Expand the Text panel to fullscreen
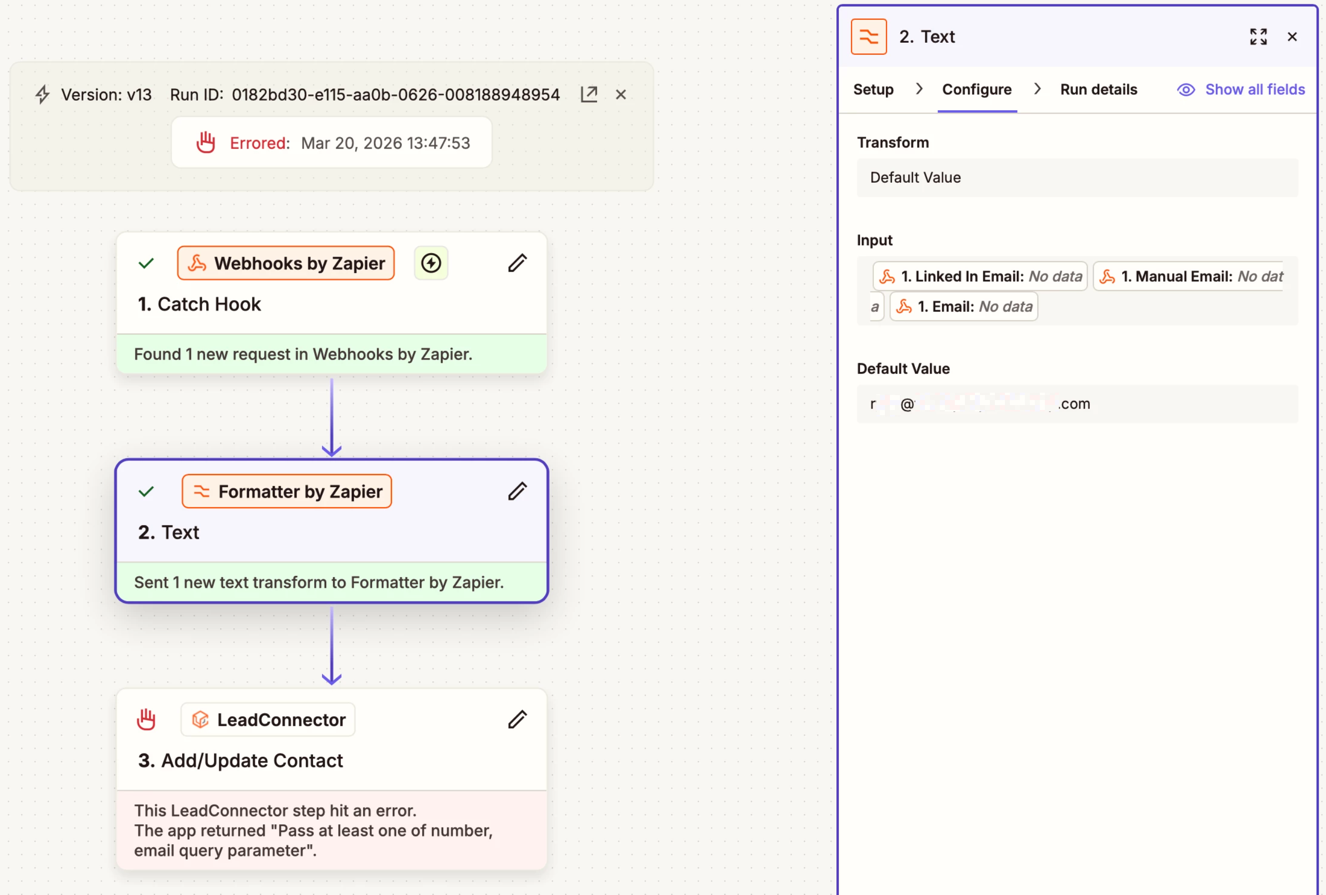Image resolution: width=1326 pixels, height=895 pixels. (x=1258, y=37)
